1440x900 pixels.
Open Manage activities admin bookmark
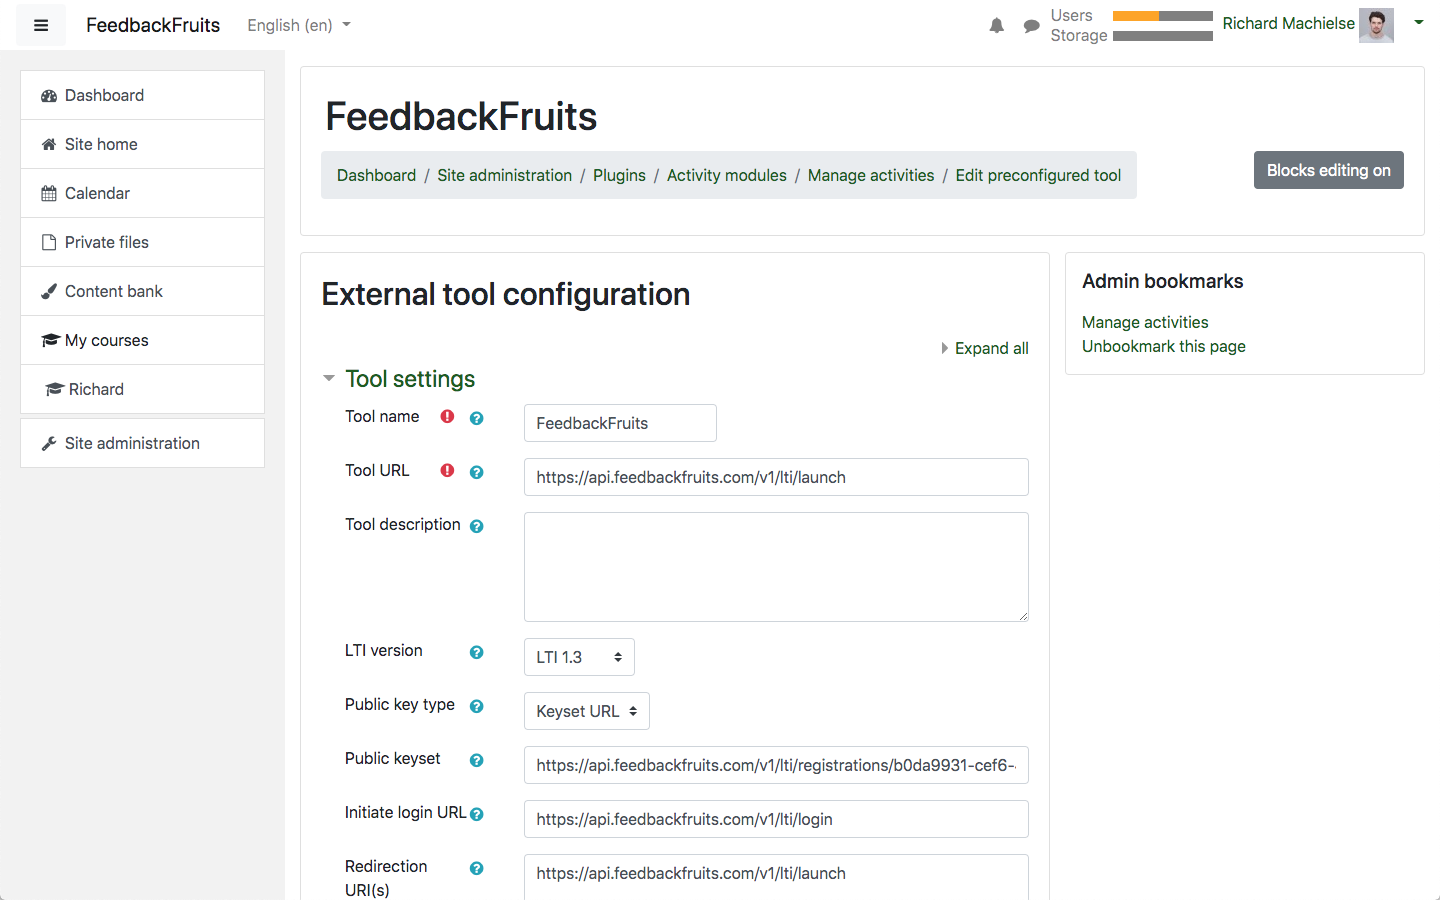coord(1145,322)
